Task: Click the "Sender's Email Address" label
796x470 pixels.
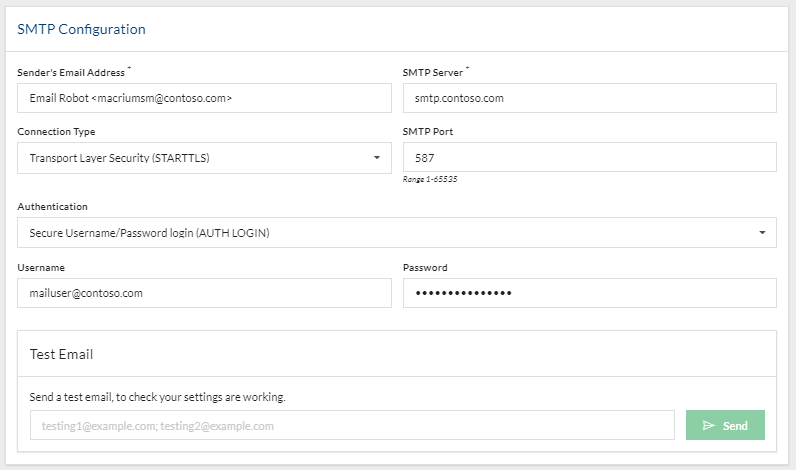Action: 71,72
